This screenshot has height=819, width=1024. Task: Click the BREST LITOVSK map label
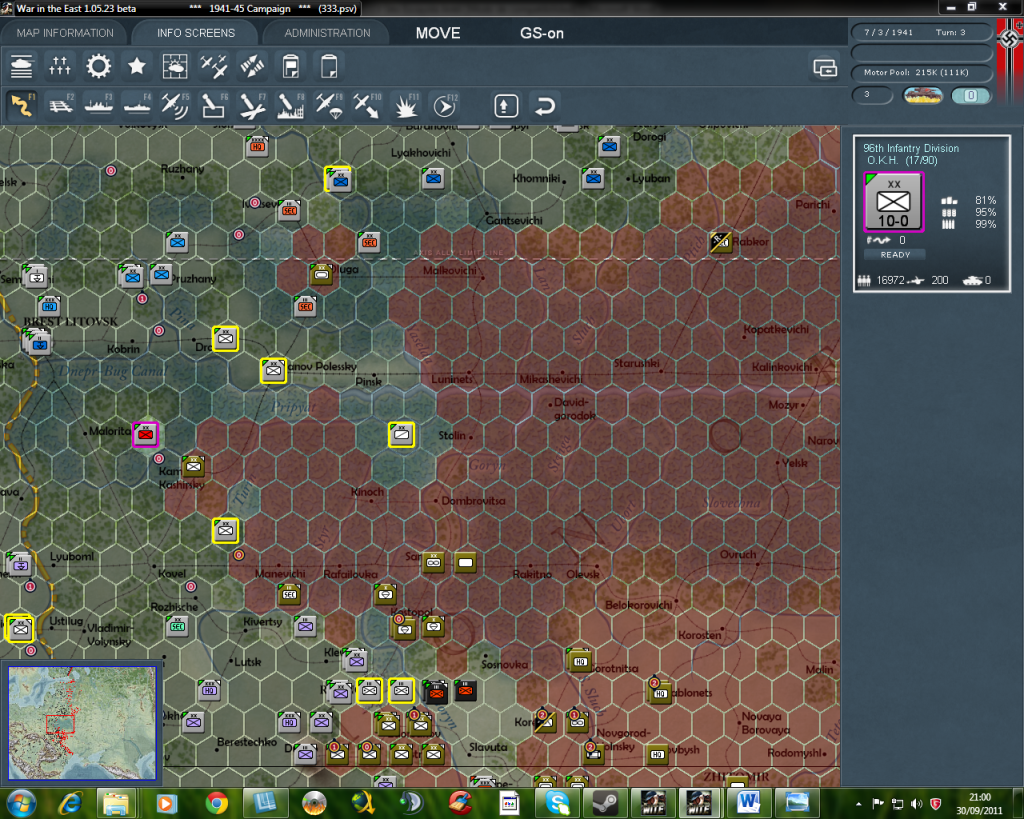pyautogui.click(x=71, y=321)
